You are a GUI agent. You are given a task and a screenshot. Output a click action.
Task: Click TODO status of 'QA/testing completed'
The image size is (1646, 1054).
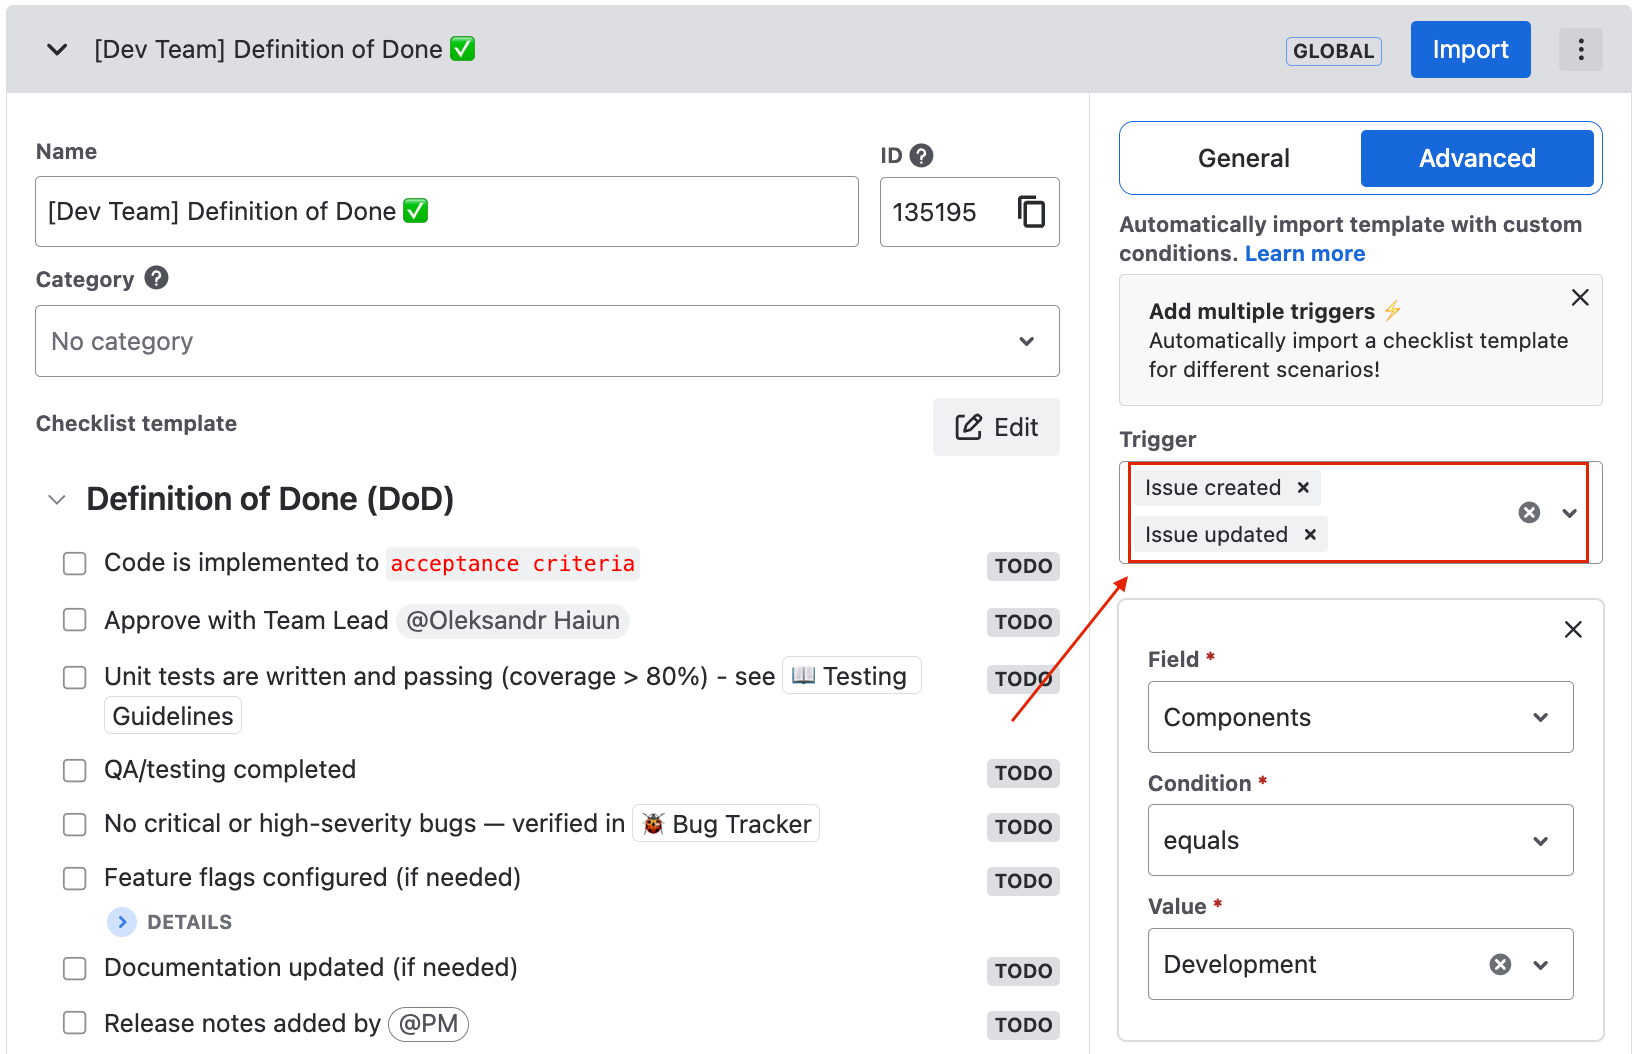click(x=1023, y=773)
